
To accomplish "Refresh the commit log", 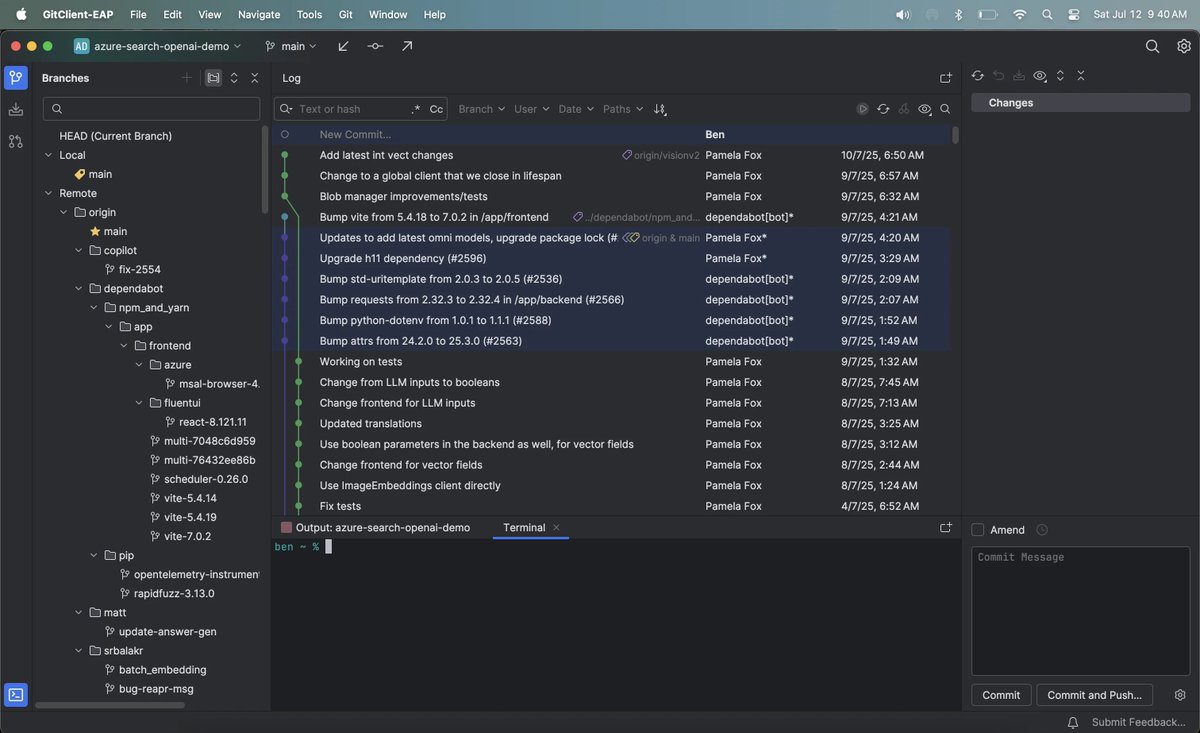I will coord(883,109).
